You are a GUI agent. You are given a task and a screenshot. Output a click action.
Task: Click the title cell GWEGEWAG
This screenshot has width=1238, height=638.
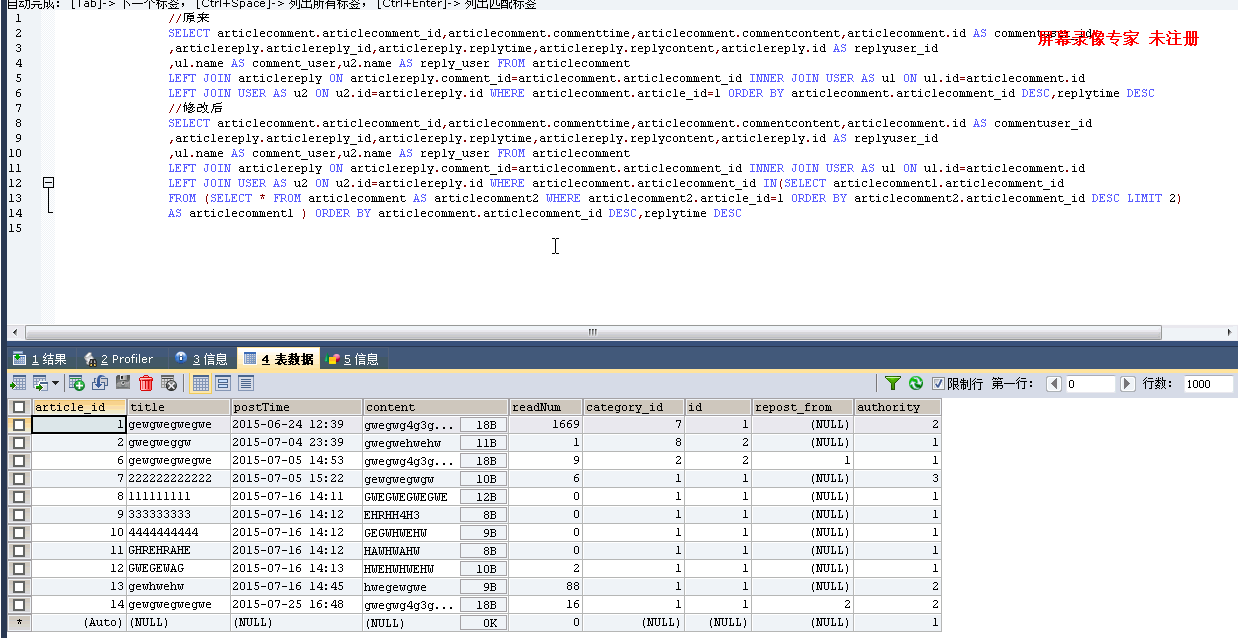click(x=178, y=569)
